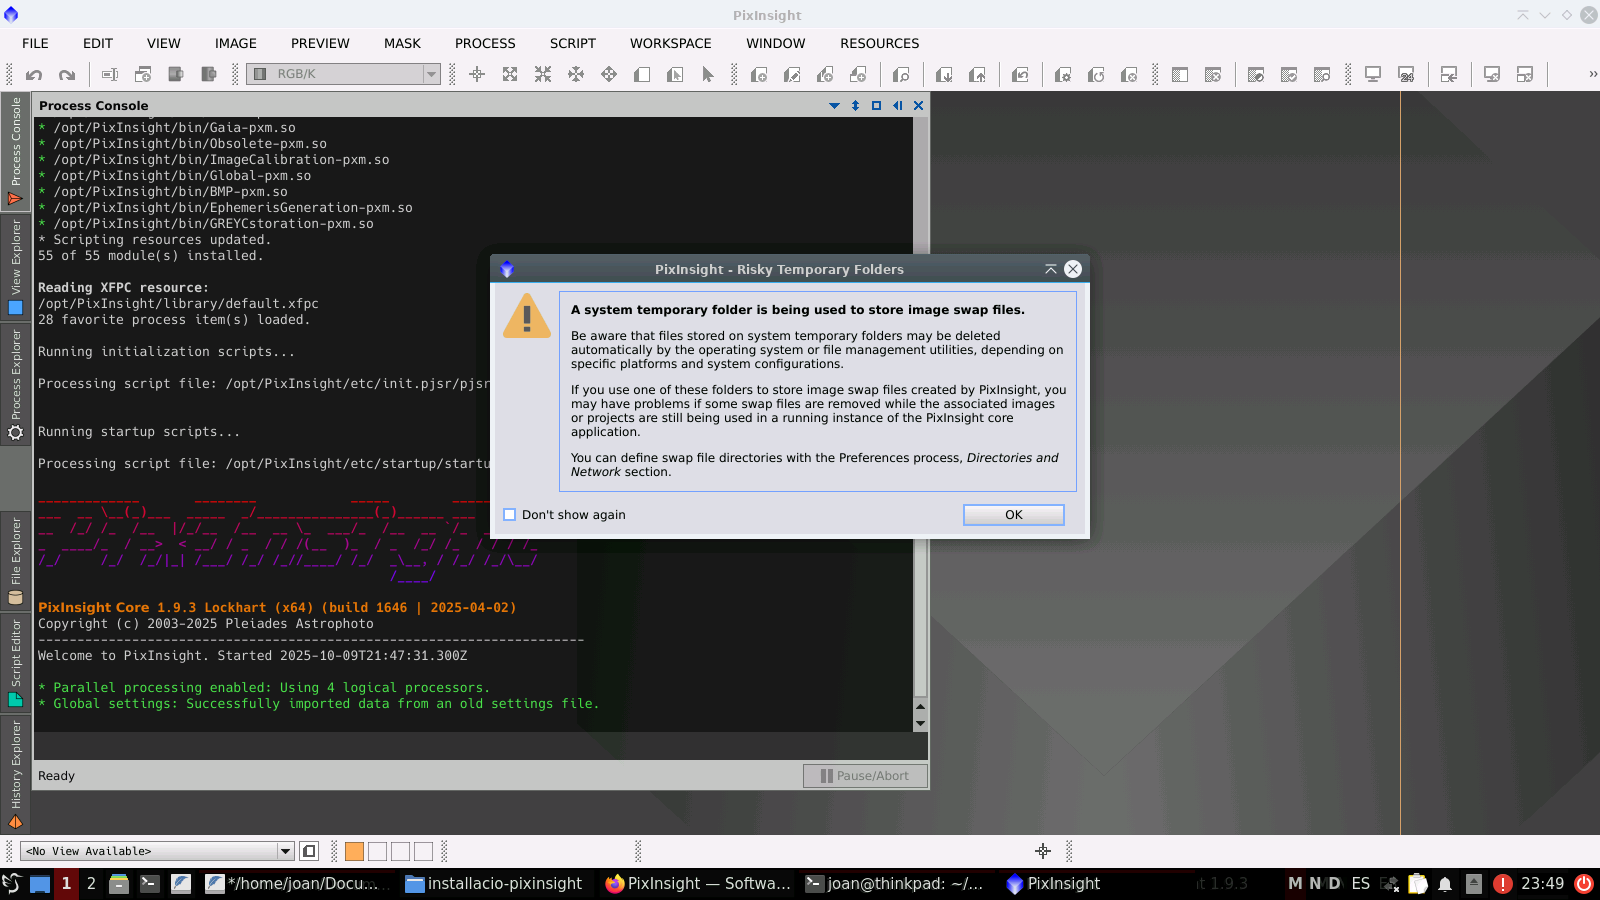Select the arrow pointer tool icon

708,75
